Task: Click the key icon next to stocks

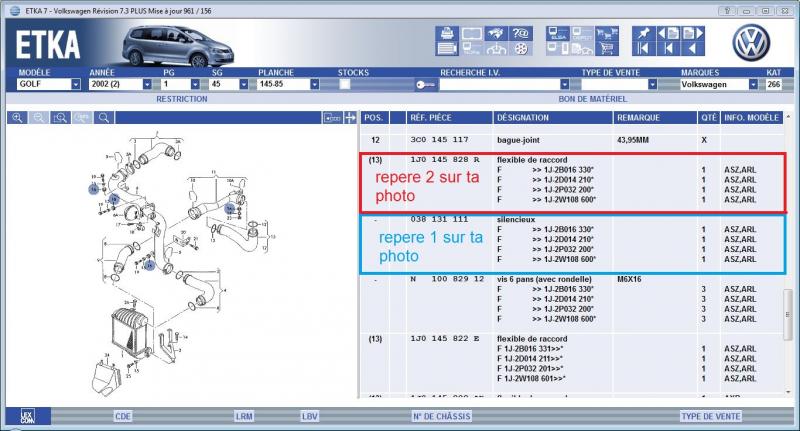Action: click(x=425, y=85)
